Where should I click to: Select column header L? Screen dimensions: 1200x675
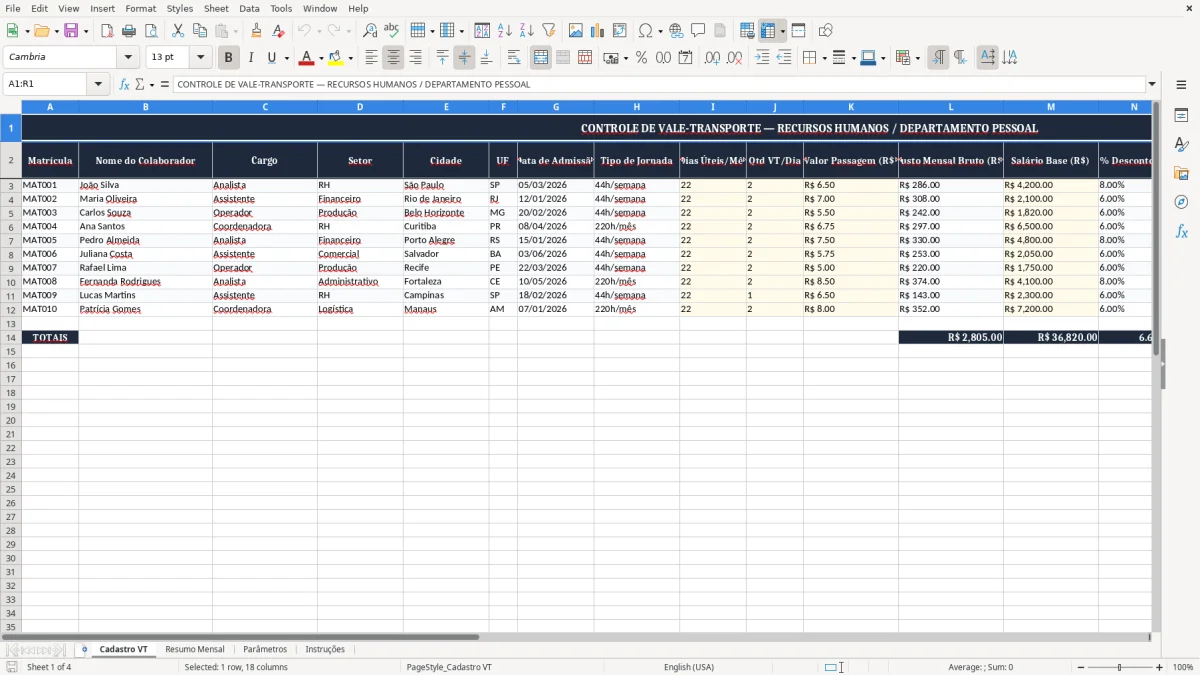coord(950,106)
